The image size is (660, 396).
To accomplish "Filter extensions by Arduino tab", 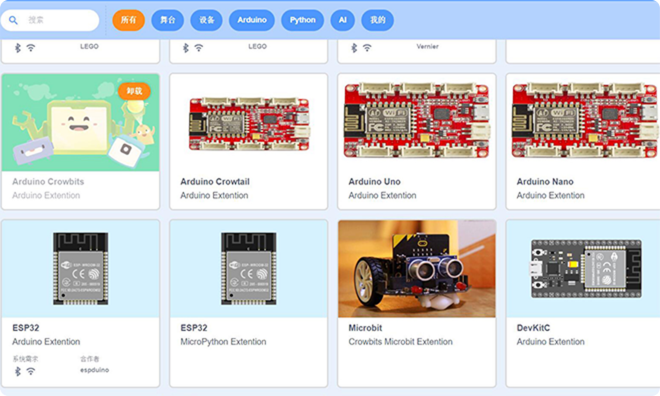I will pyautogui.click(x=252, y=20).
